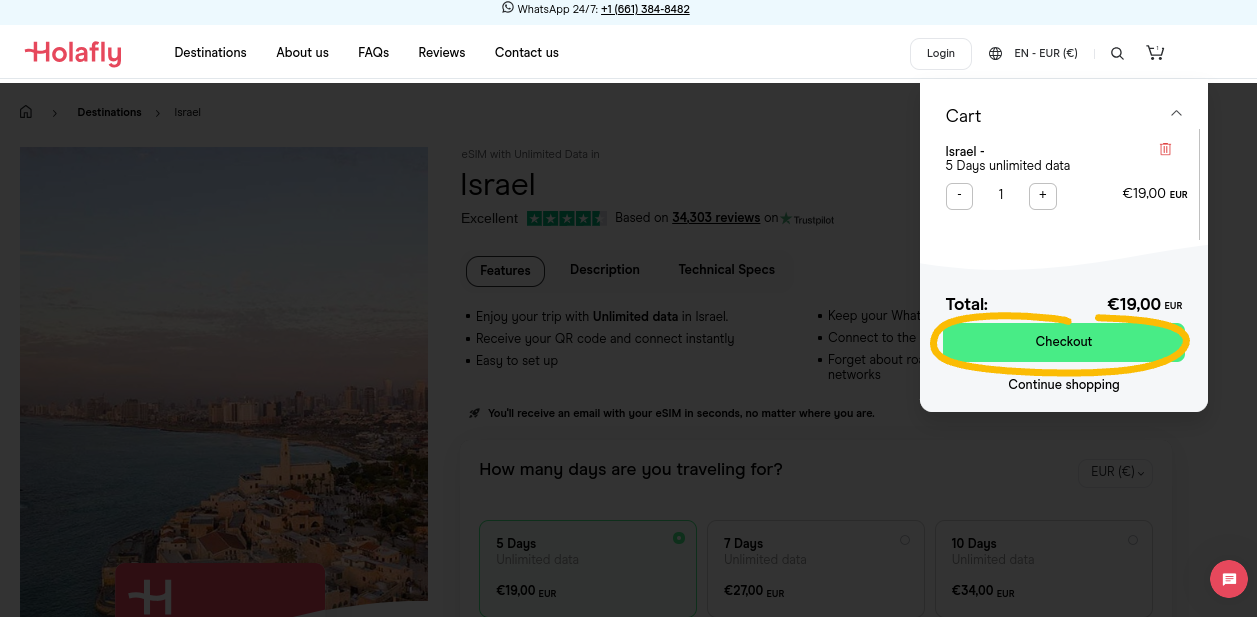Image resolution: width=1257 pixels, height=617 pixels.
Task: Open the 34,303 reviews link
Action: [716, 218]
